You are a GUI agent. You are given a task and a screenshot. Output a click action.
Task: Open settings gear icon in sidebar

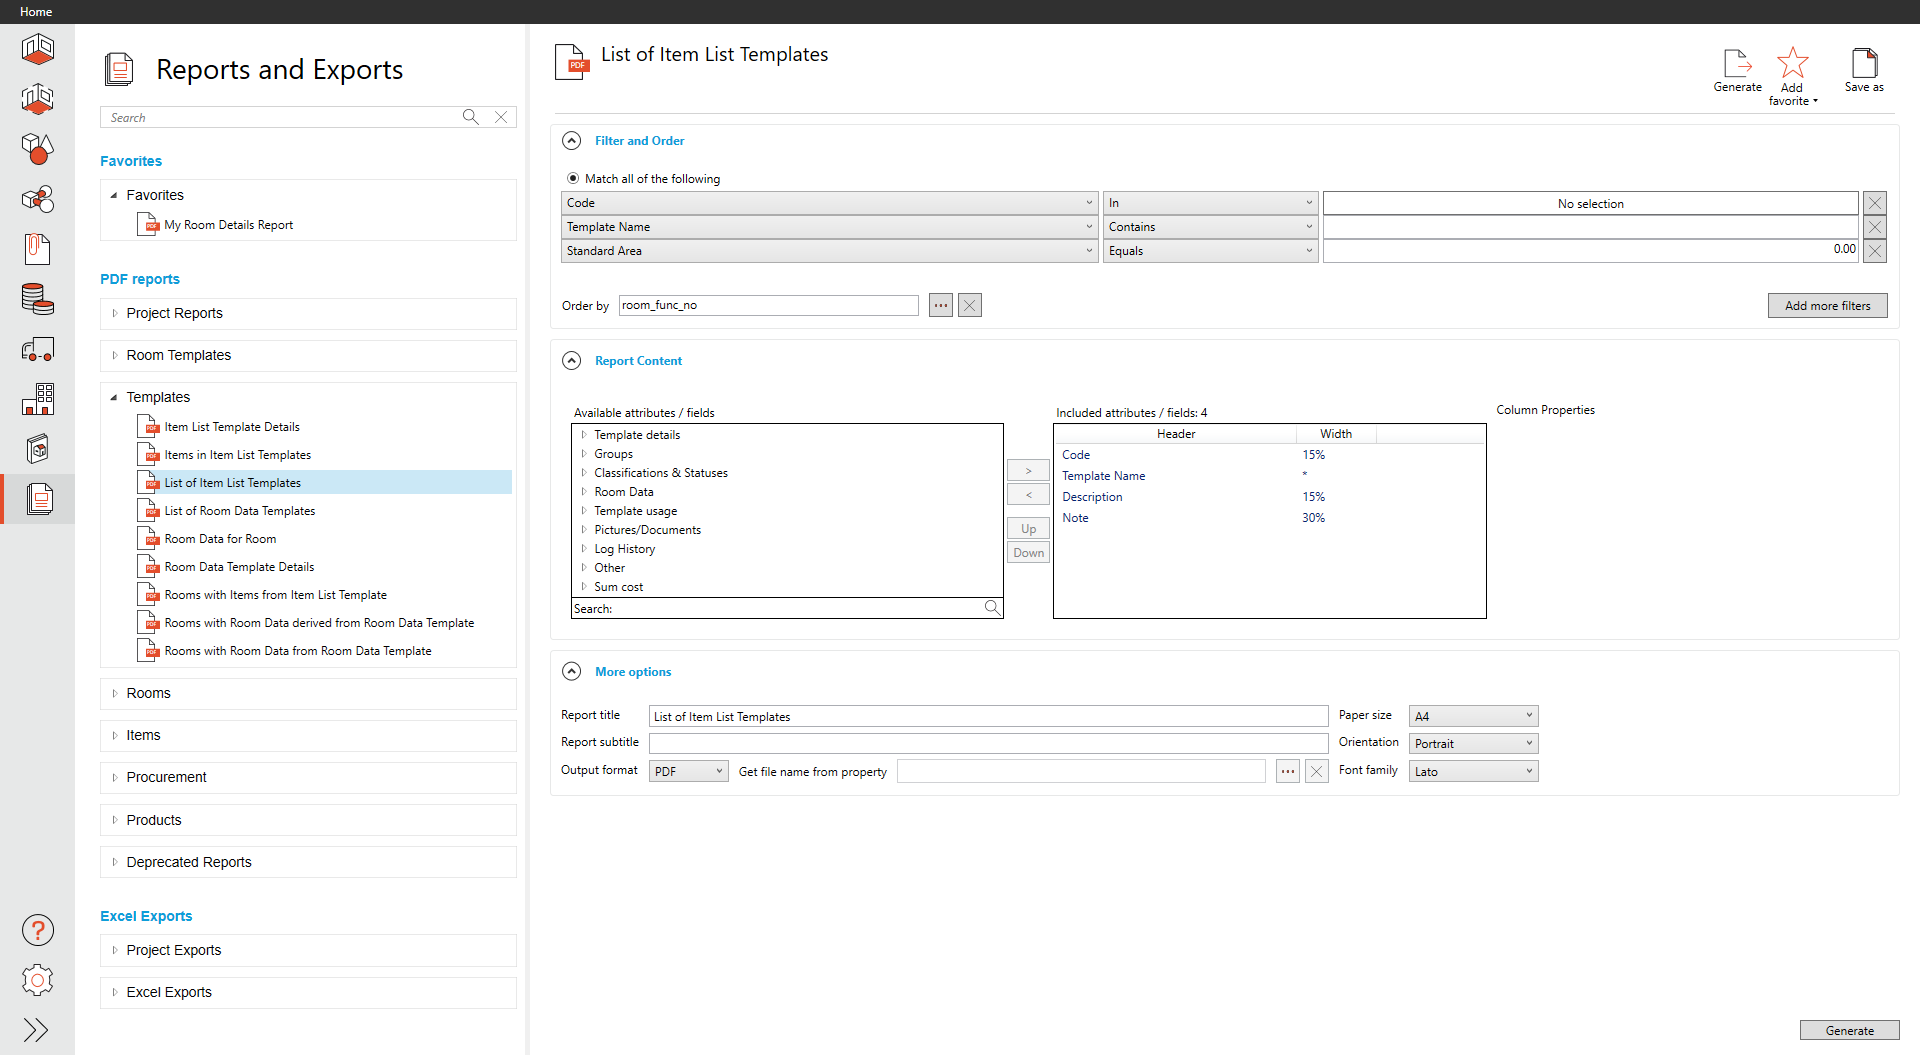[38, 980]
